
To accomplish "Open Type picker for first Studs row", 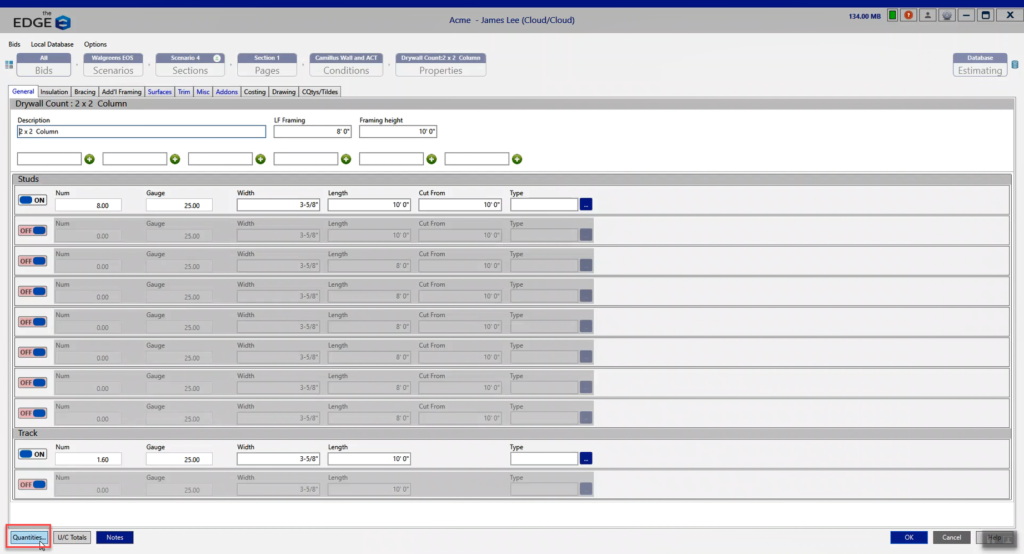I will click(x=586, y=204).
